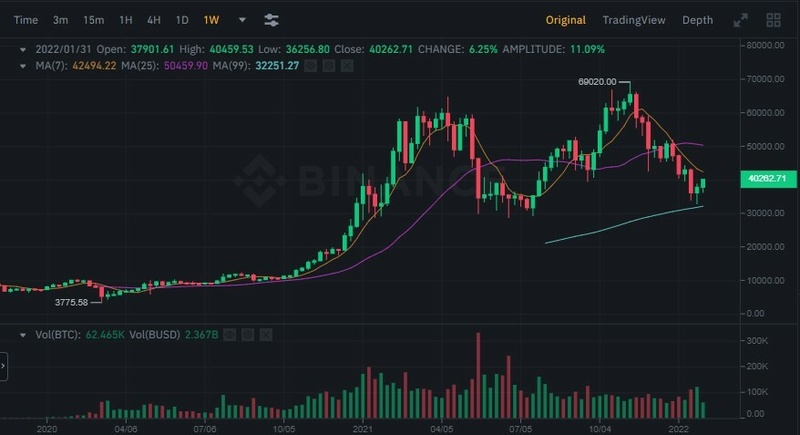Image resolution: width=800 pixels, height=435 pixels.
Task: Remove the volume indicator with X icon
Action: click(x=266, y=335)
